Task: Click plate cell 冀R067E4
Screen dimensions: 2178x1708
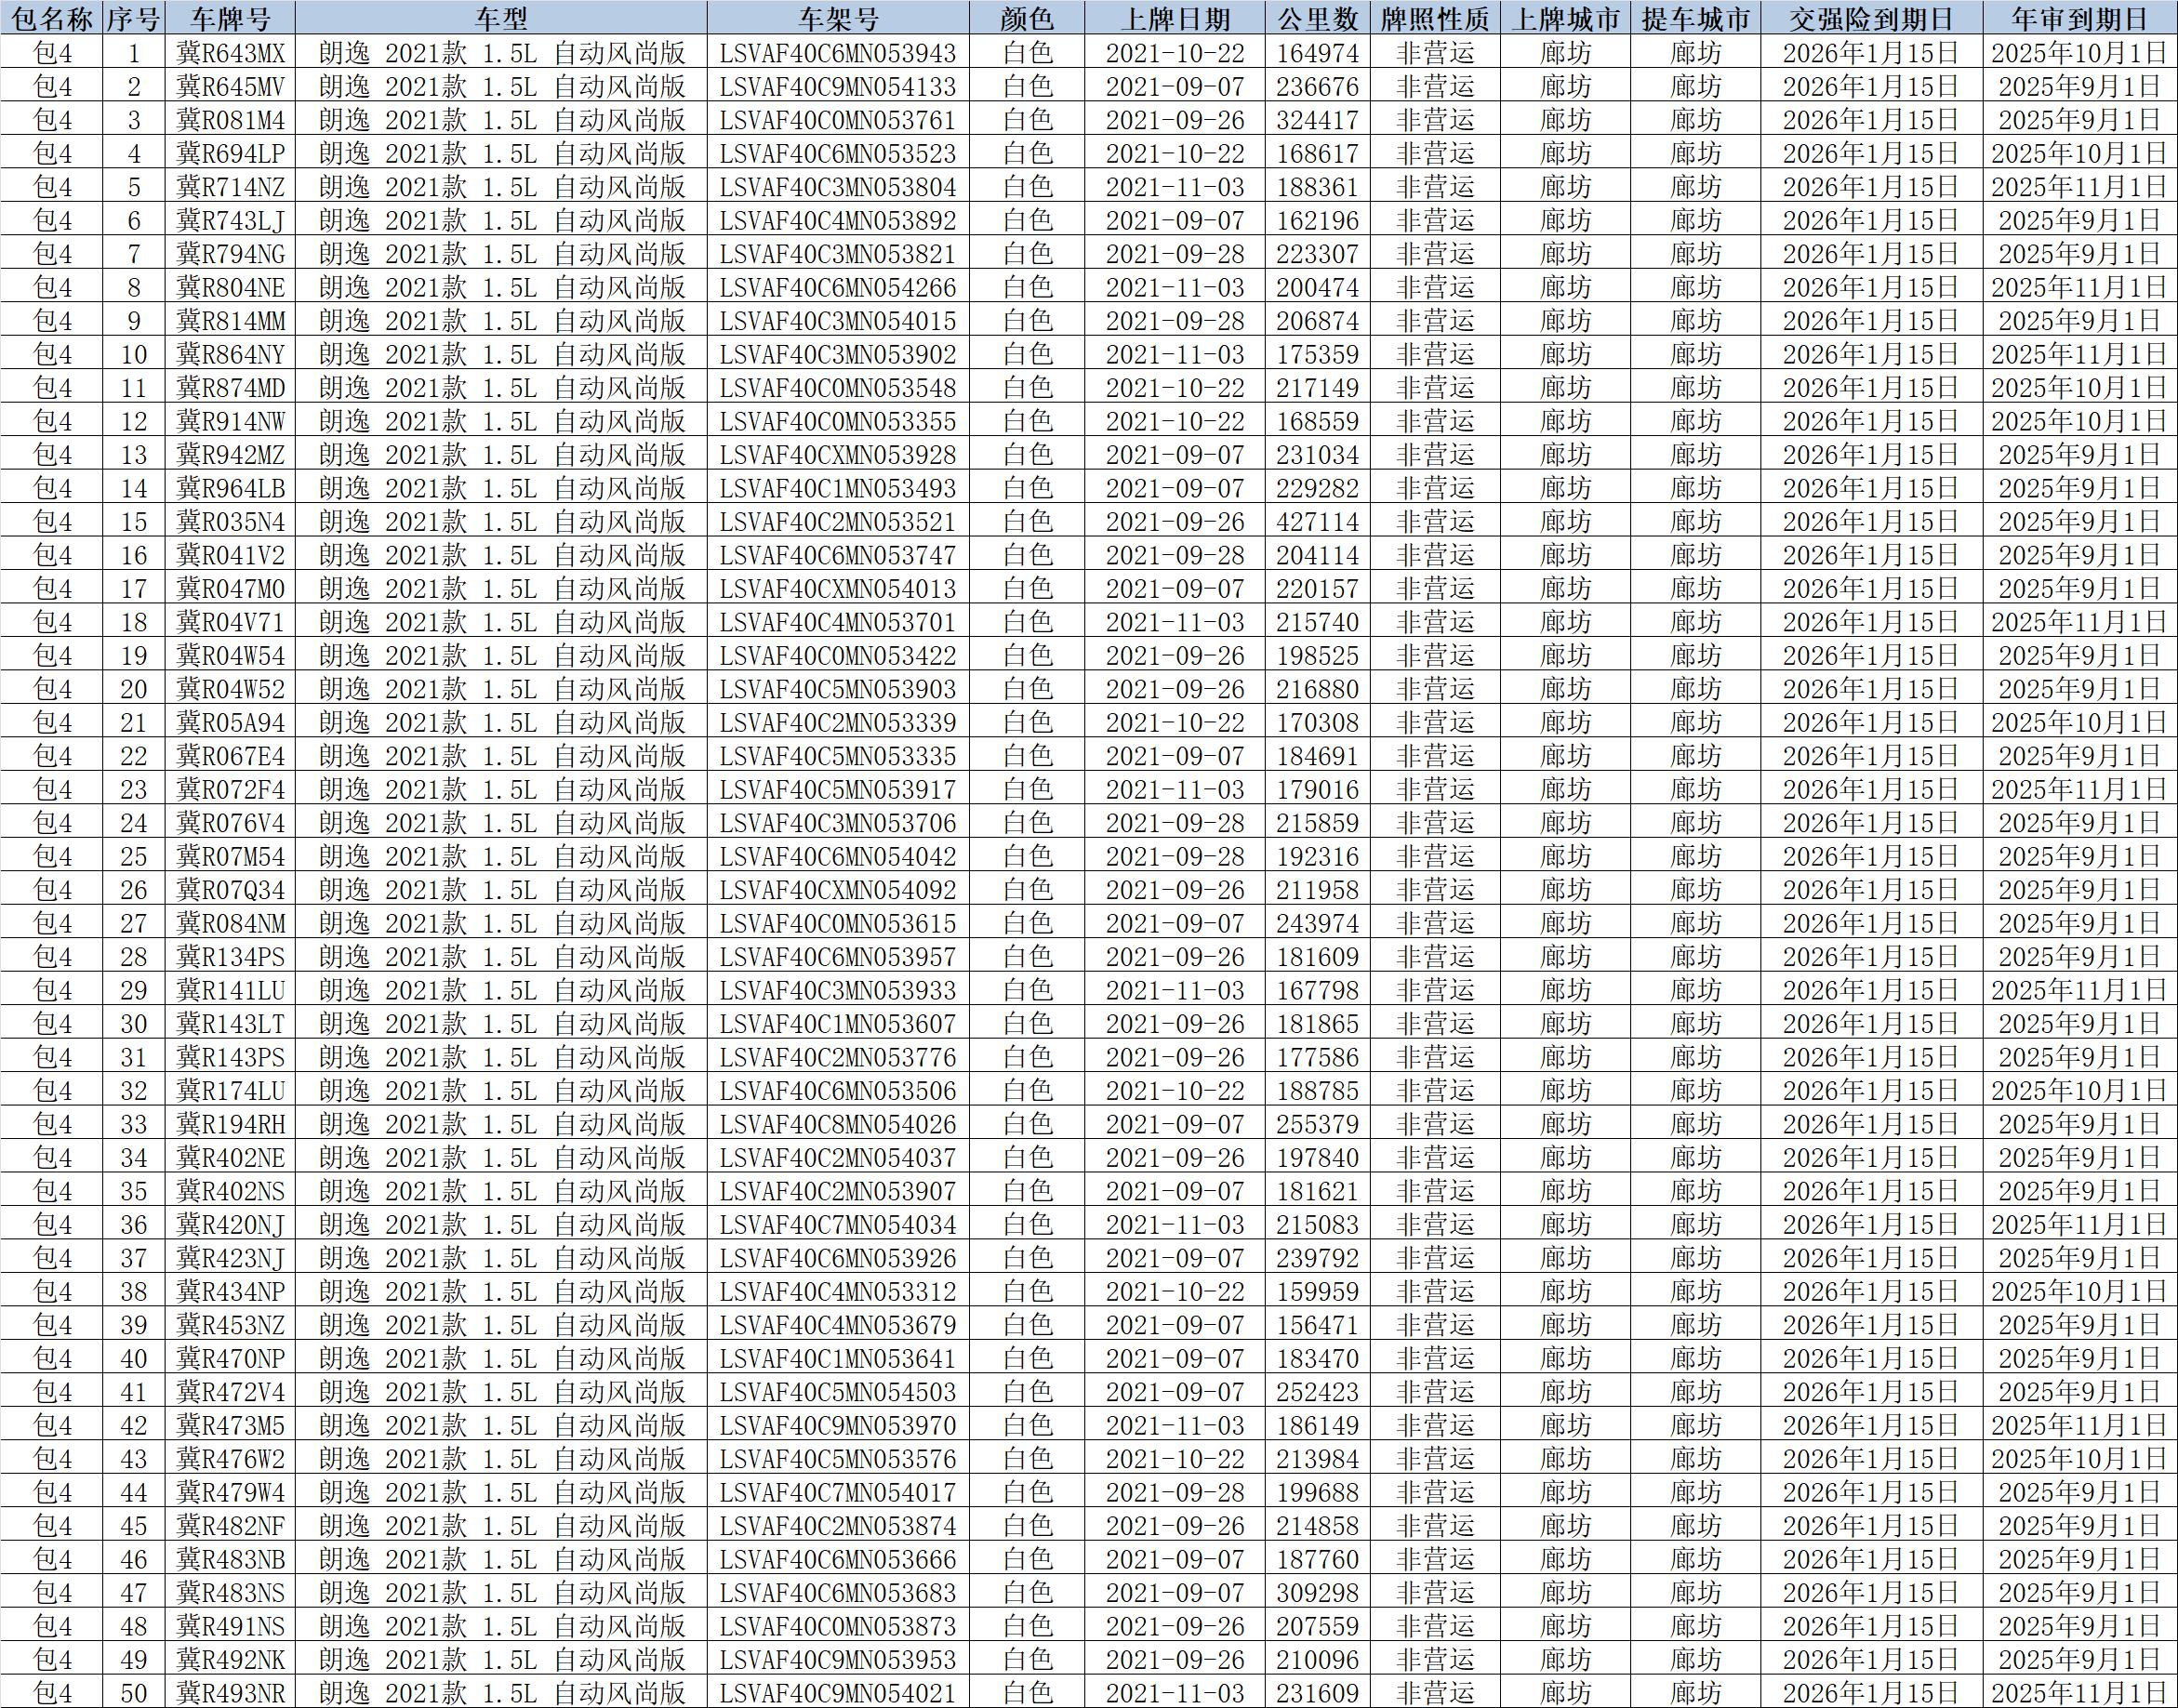Action: pyautogui.click(x=231, y=756)
